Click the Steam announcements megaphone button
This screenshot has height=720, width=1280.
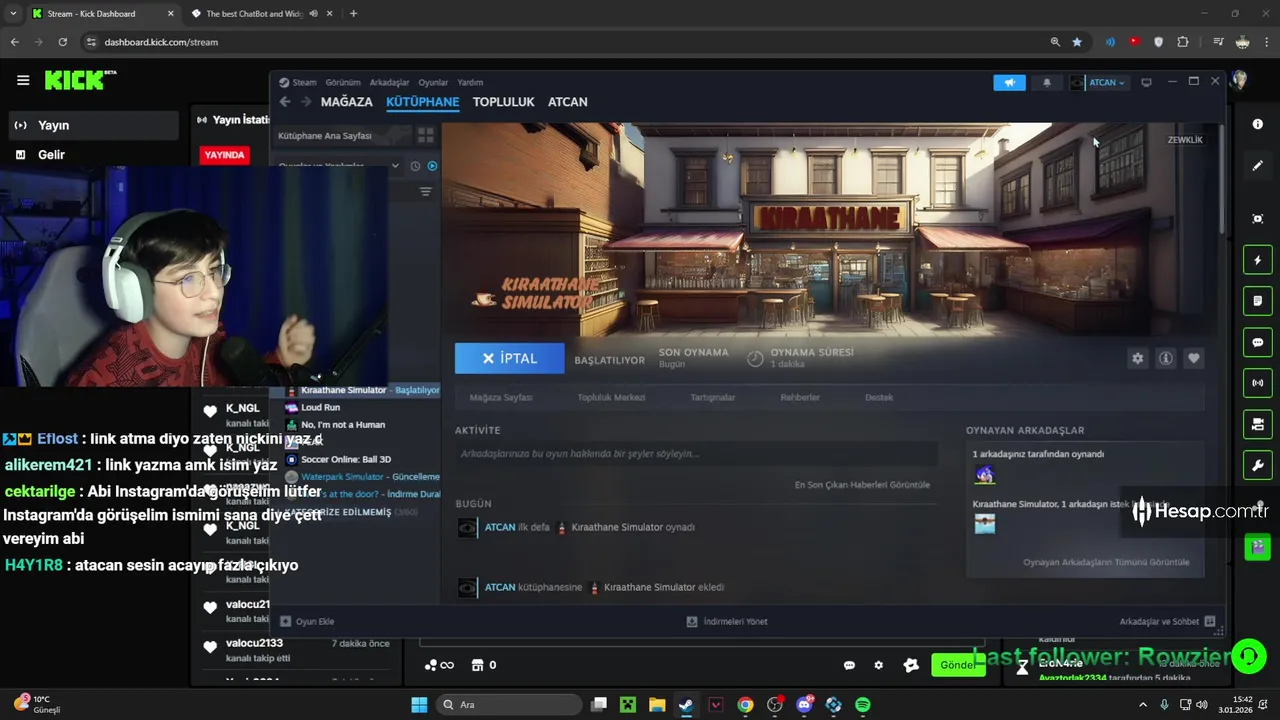(x=1009, y=83)
